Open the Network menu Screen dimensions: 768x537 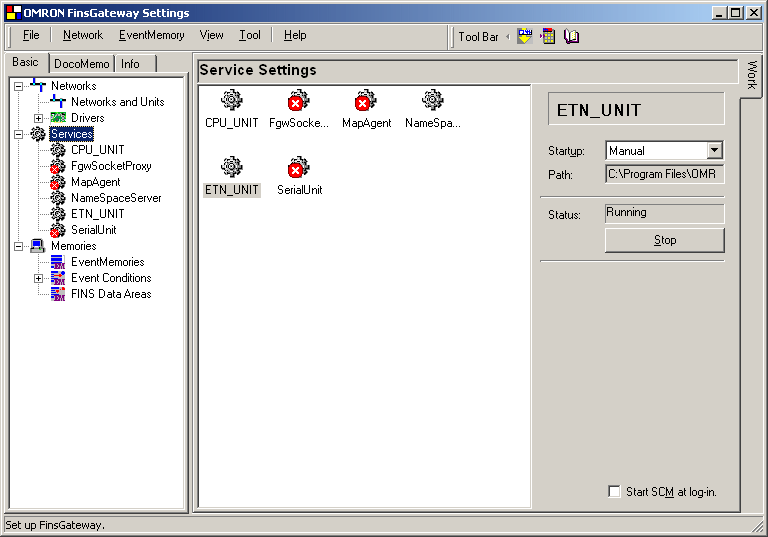coord(83,35)
